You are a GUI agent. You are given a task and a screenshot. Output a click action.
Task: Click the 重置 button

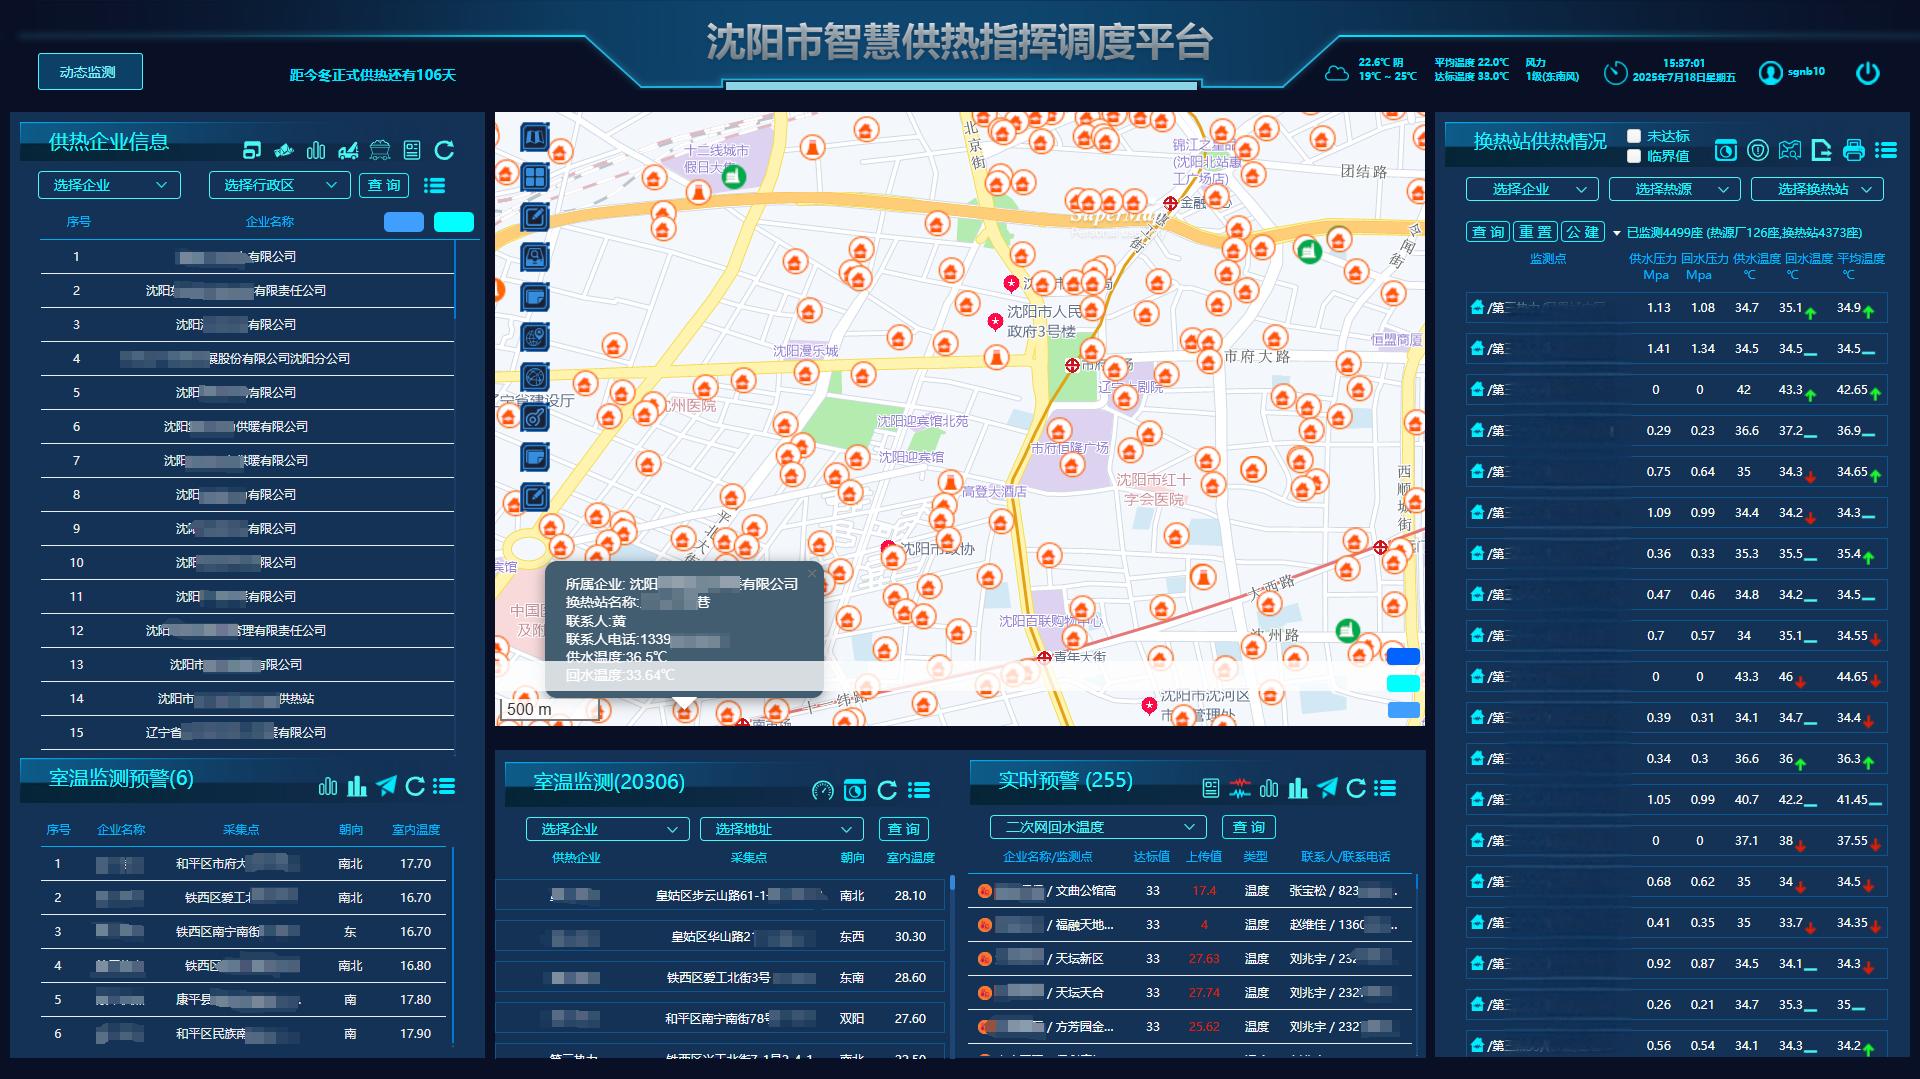tap(1534, 232)
